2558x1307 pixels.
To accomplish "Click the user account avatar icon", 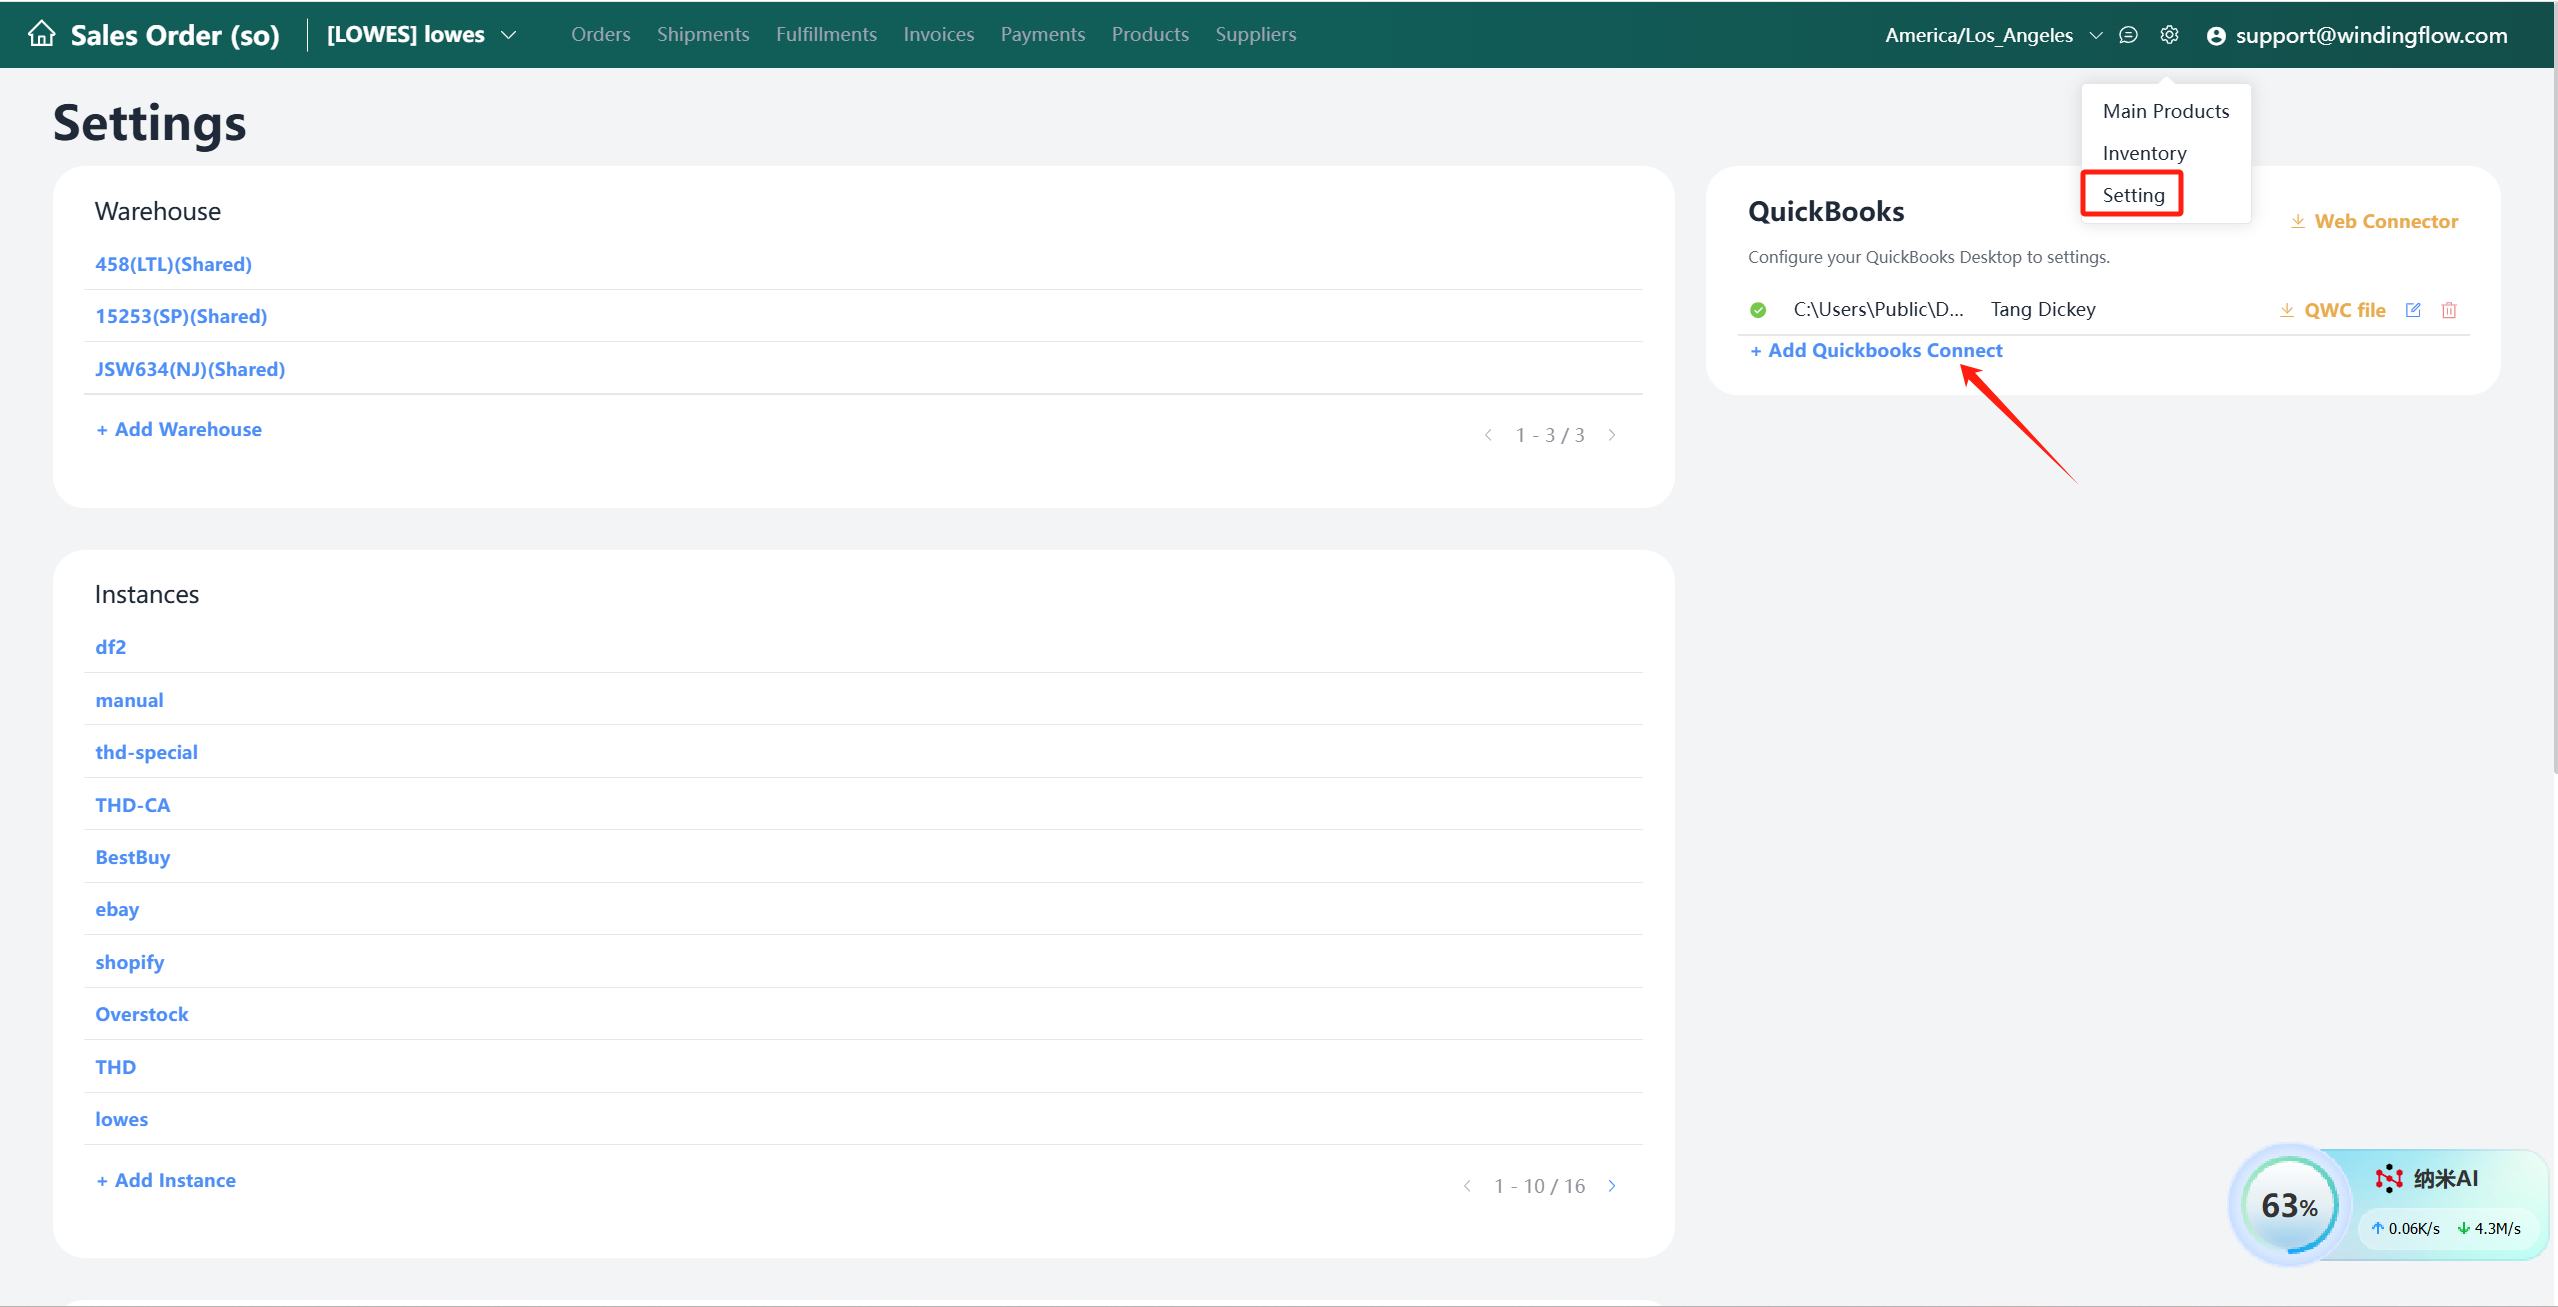I will (2216, 36).
